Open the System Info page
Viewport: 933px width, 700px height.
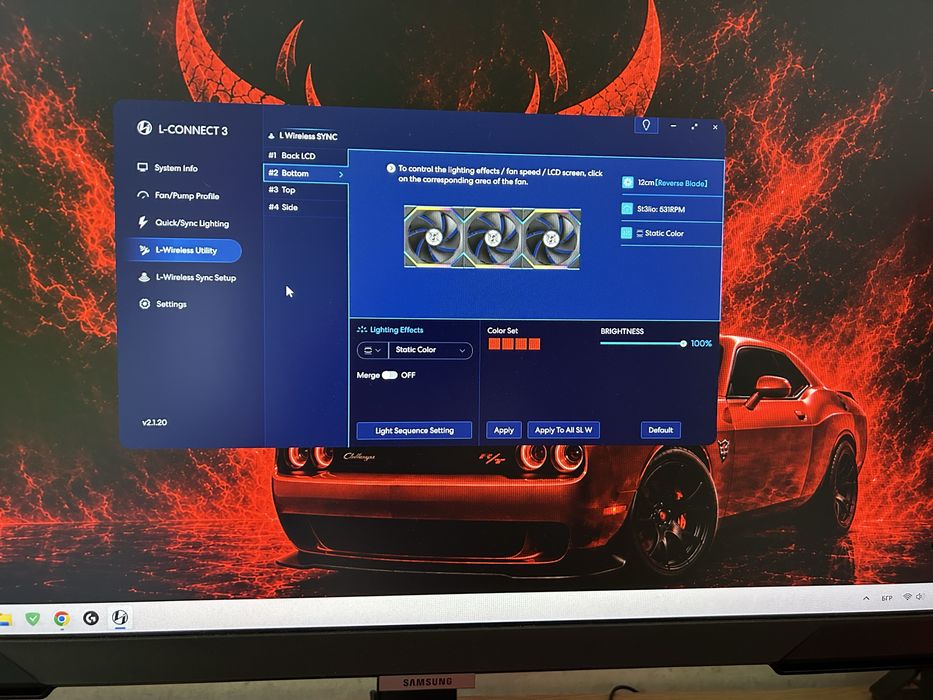(x=167, y=168)
